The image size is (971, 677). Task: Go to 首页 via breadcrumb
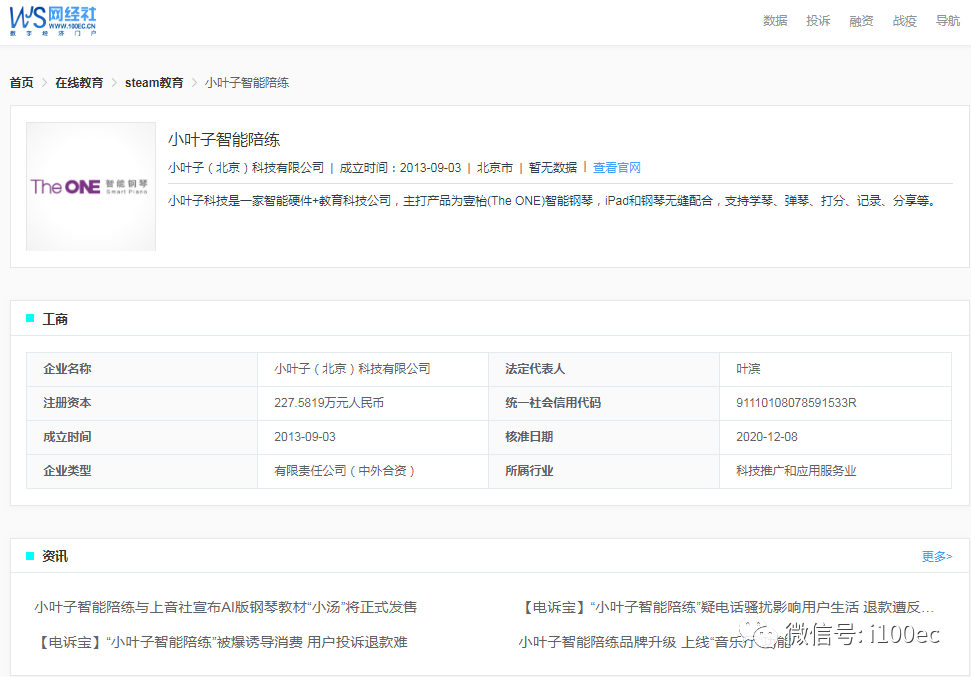pos(21,83)
